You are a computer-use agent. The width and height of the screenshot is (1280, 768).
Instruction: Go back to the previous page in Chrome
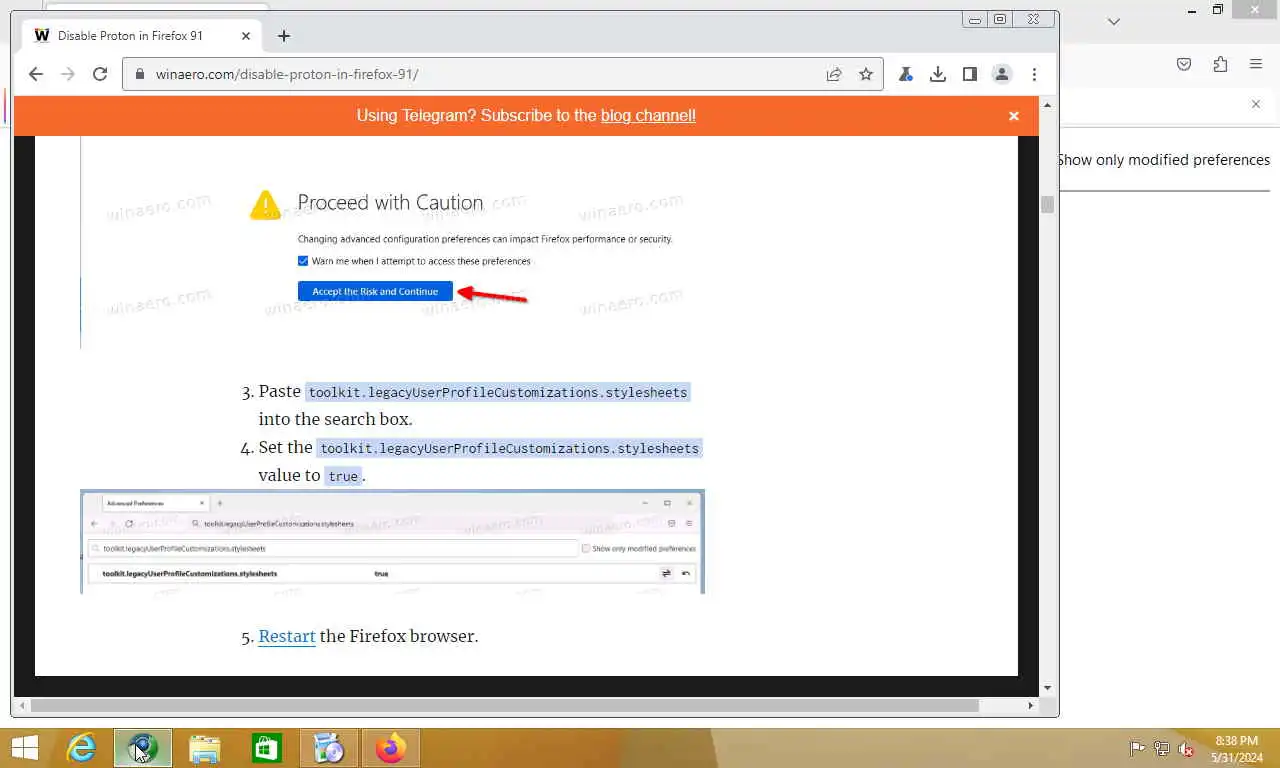(x=36, y=74)
